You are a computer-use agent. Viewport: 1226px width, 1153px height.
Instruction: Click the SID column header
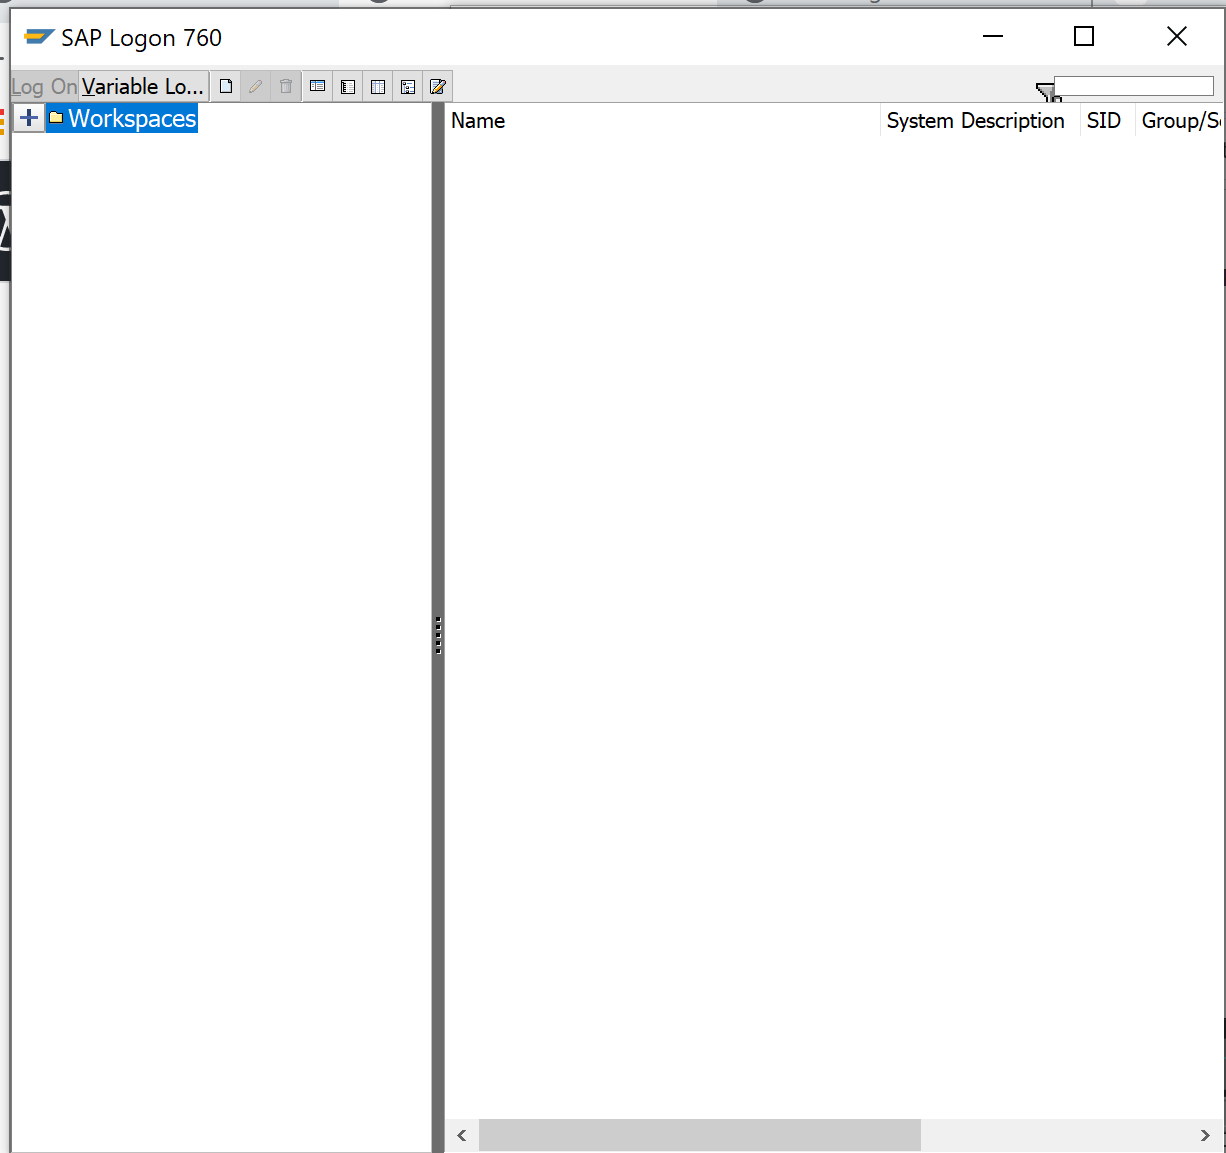point(1104,121)
